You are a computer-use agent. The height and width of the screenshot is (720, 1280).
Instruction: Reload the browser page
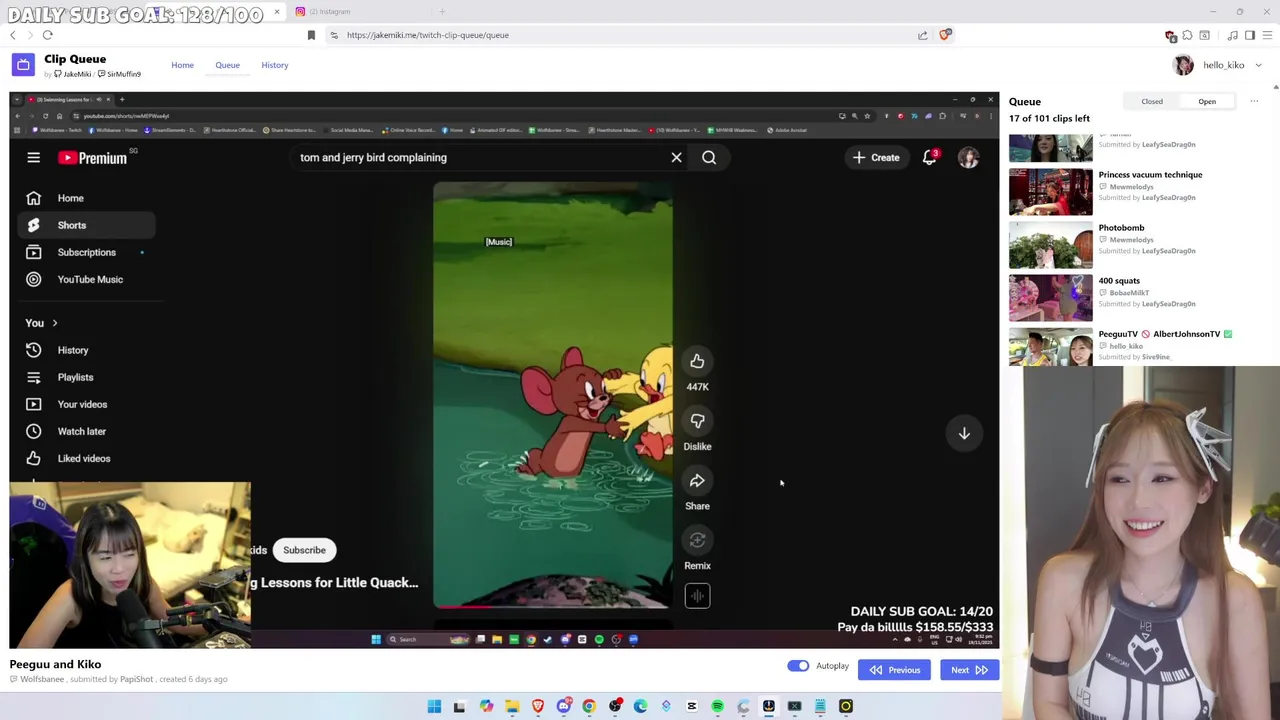[47, 35]
